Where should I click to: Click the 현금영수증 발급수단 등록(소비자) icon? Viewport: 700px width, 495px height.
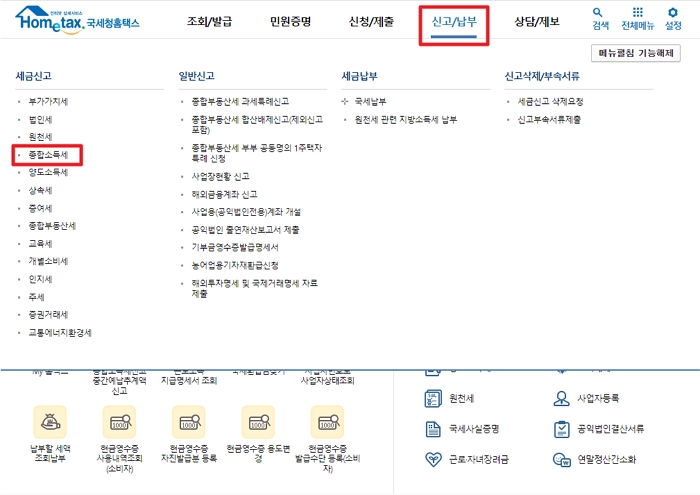[x=328, y=422]
